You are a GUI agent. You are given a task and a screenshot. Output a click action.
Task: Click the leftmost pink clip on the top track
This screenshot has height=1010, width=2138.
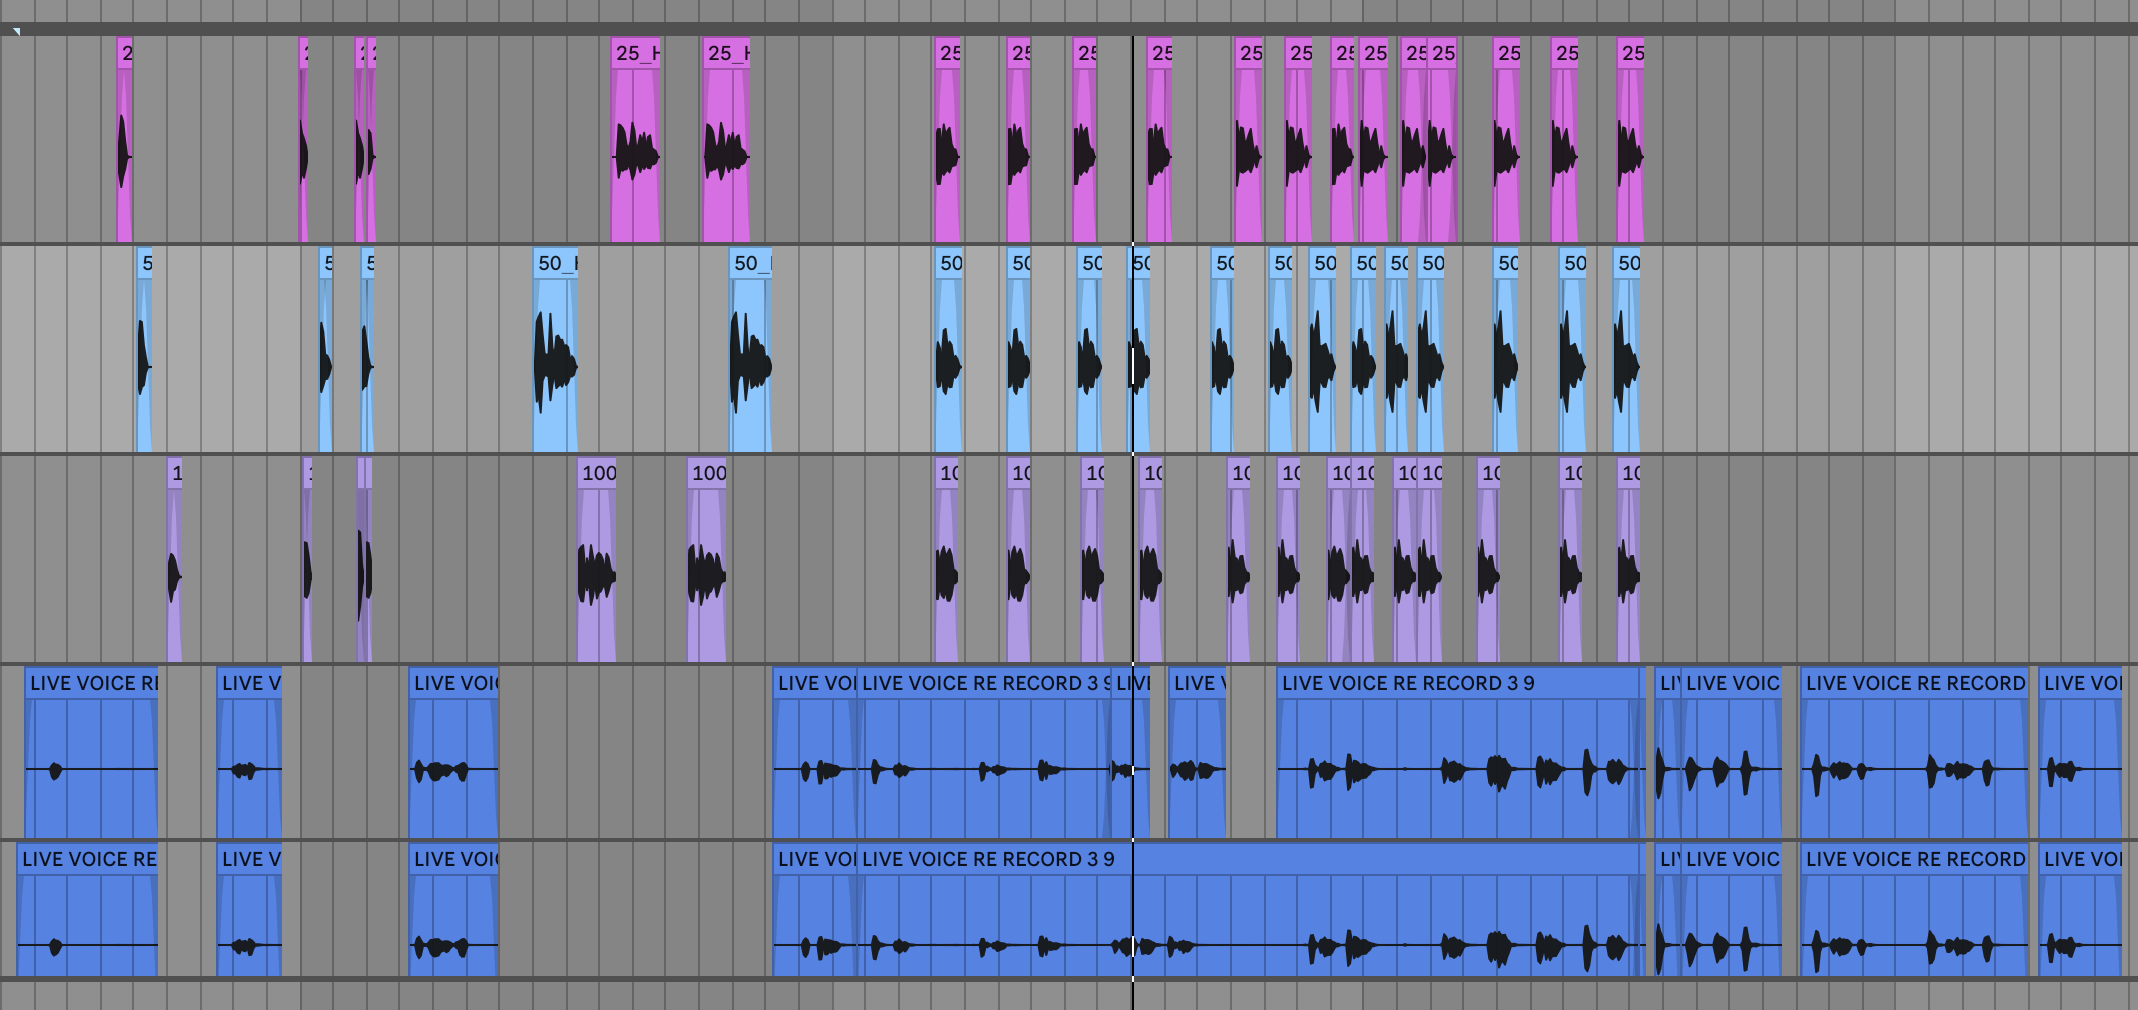[124, 140]
